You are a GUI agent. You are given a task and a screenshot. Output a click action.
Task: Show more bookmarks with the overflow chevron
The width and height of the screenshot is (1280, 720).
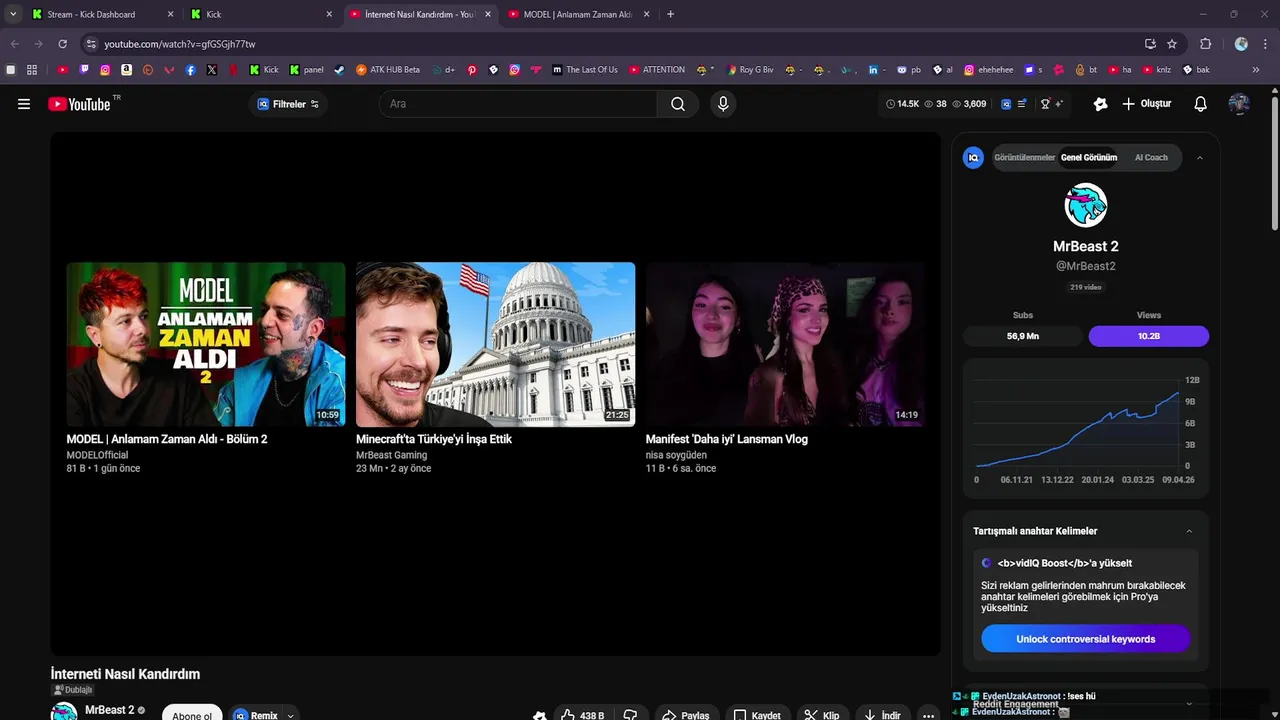pos(1256,70)
